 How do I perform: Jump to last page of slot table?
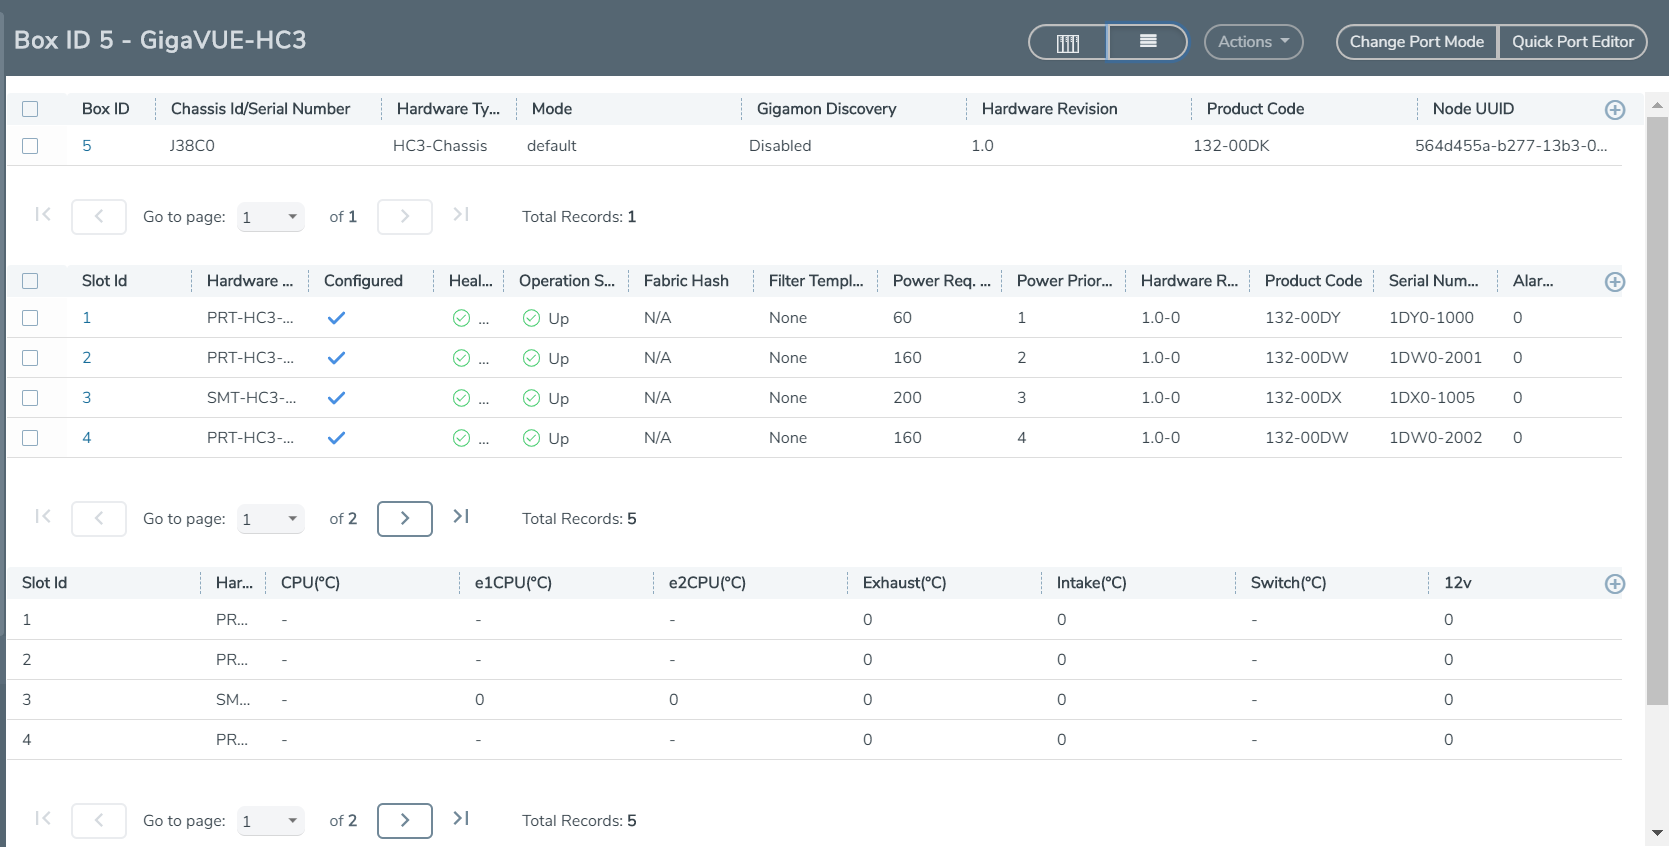(x=461, y=517)
